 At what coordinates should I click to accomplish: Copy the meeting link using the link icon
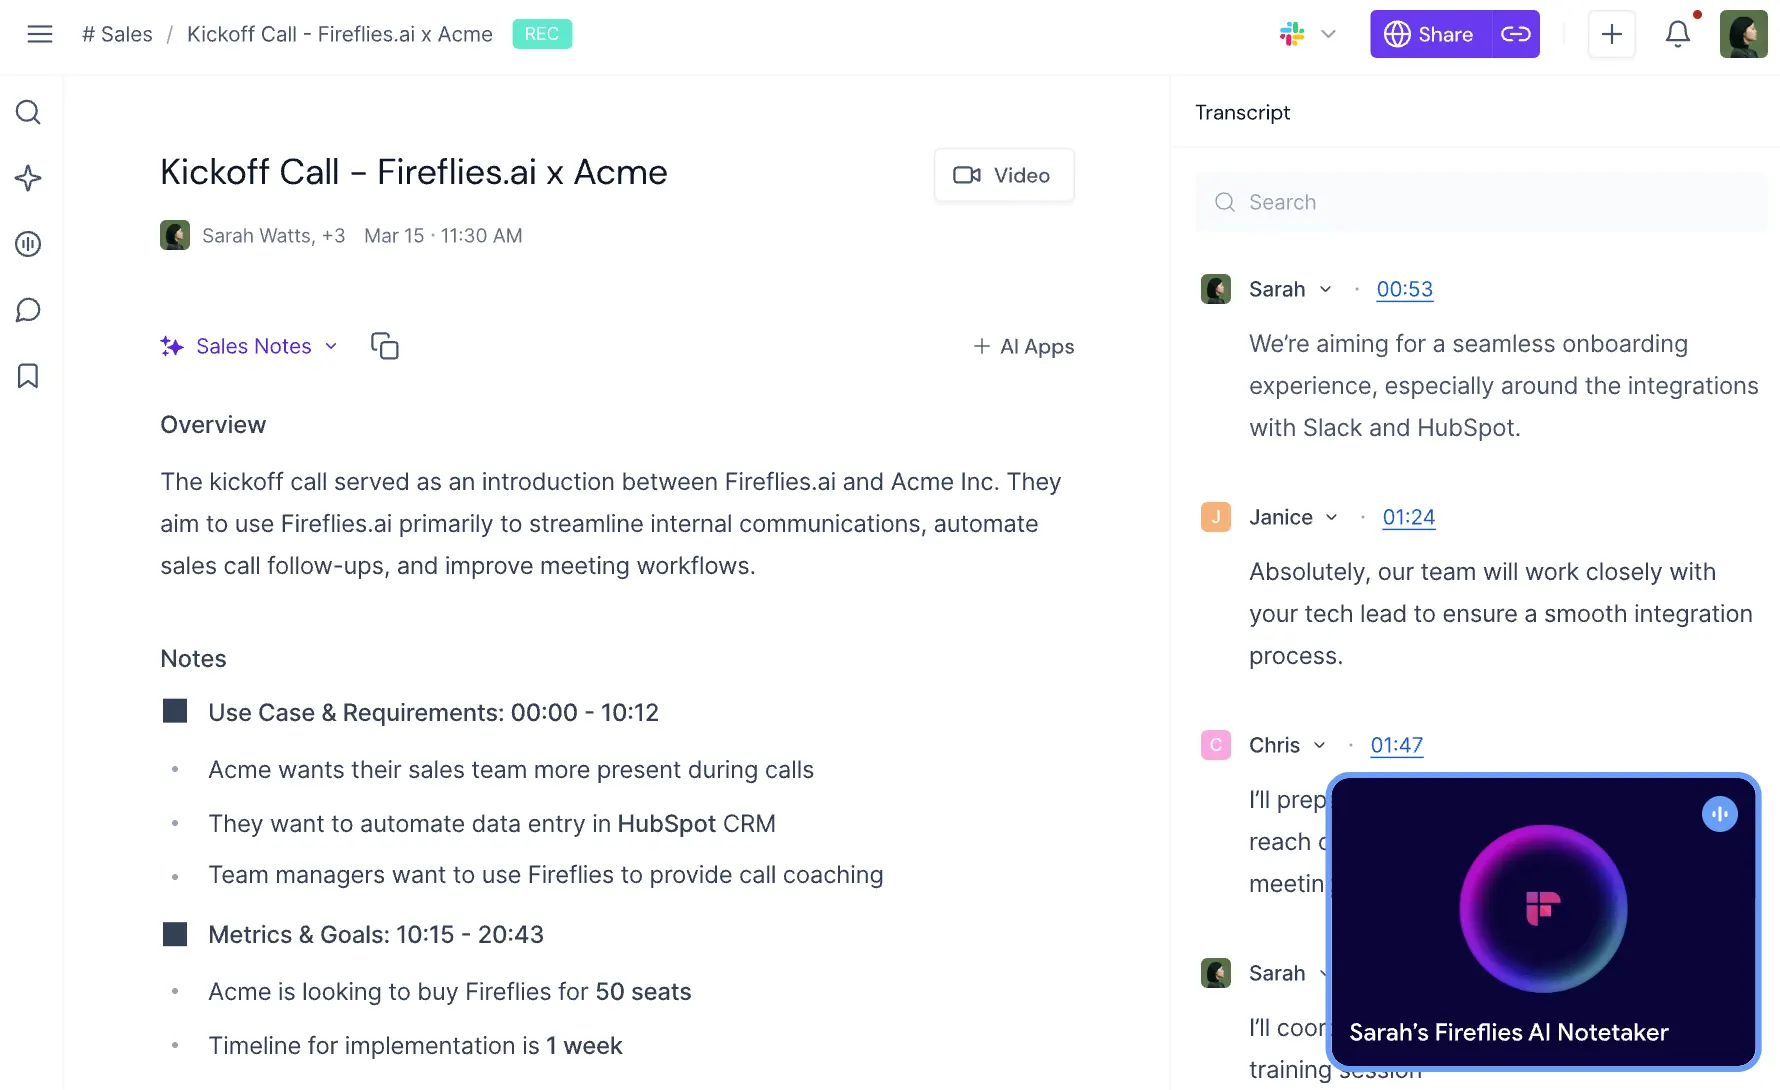[1516, 33]
